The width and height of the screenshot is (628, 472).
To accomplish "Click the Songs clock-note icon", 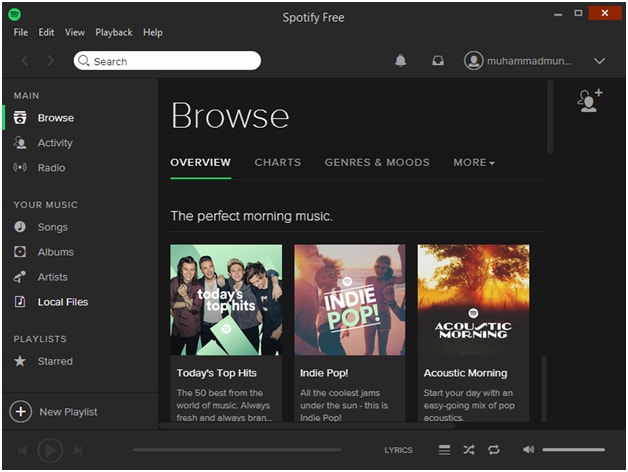I will (20, 227).
